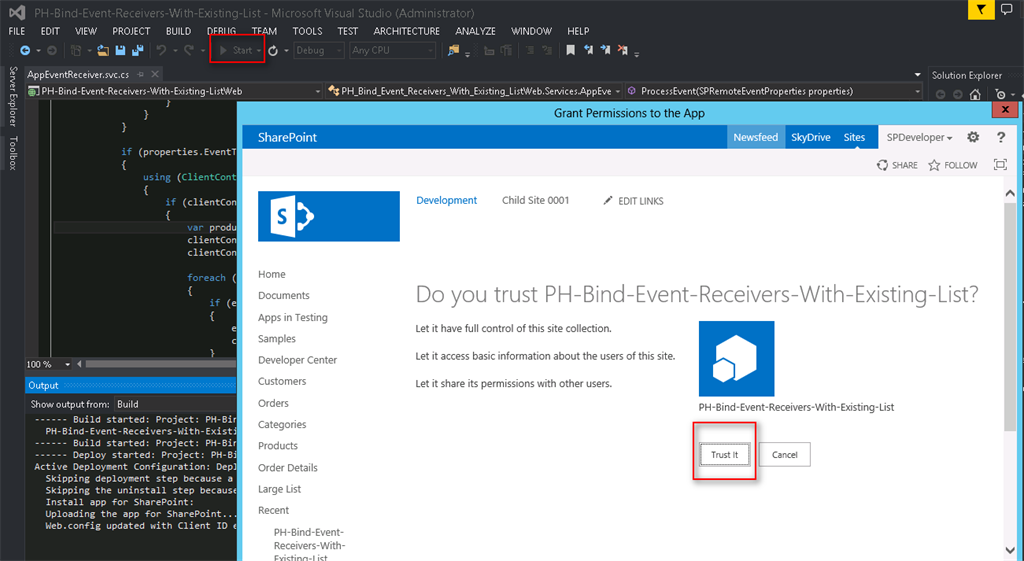This screenshot has width=1024, height=561.
Task: Open the document tab list dropdown arrow
Action: point(917,75)
